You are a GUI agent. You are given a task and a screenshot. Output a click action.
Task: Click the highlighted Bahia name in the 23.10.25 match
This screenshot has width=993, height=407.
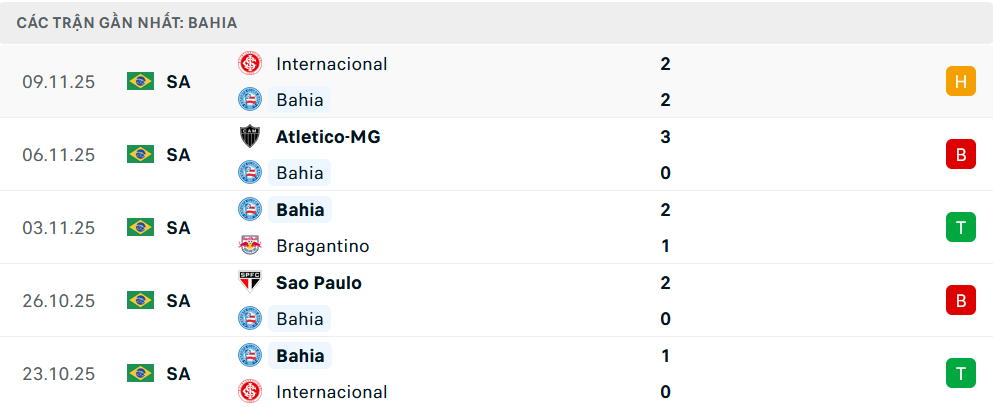300,356
